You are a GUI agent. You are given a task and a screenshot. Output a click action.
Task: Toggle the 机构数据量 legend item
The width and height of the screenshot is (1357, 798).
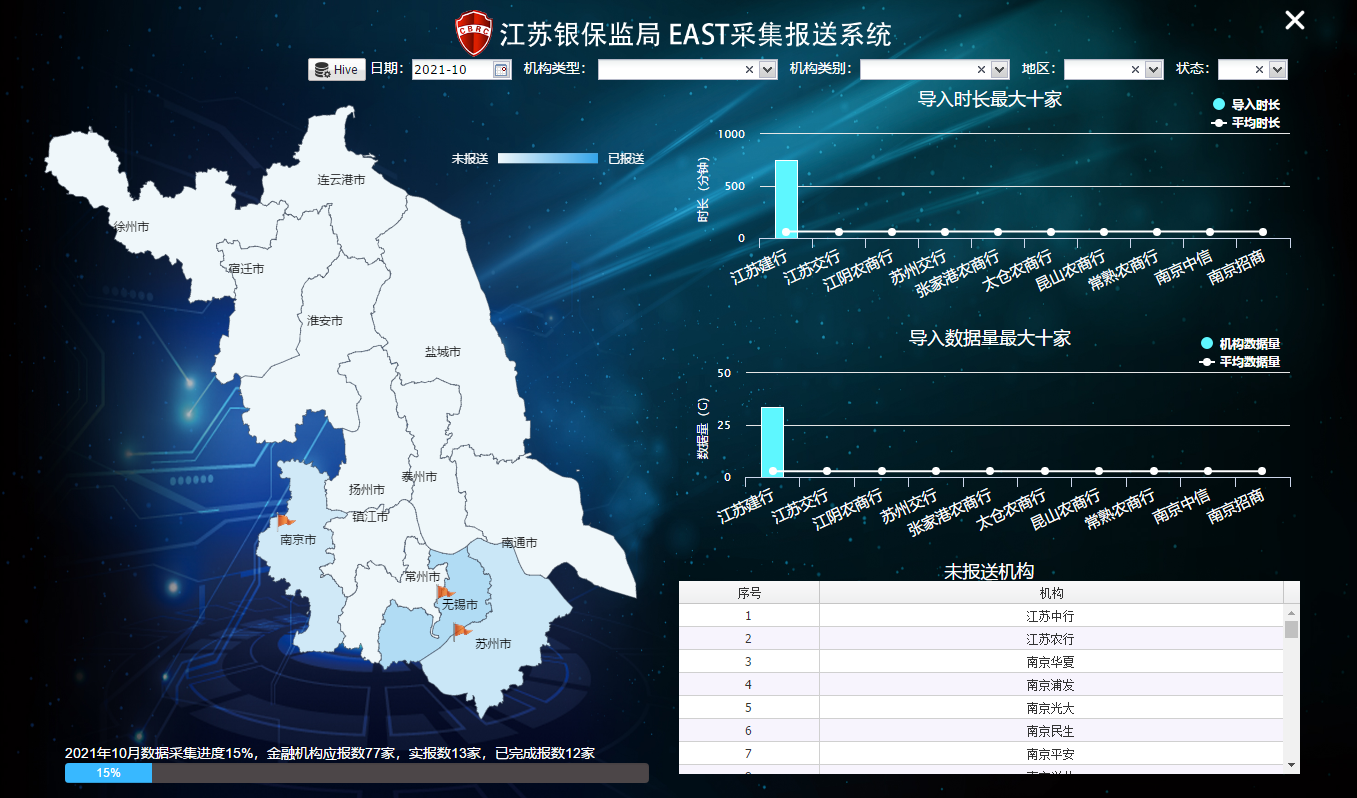coord(1240,343)
